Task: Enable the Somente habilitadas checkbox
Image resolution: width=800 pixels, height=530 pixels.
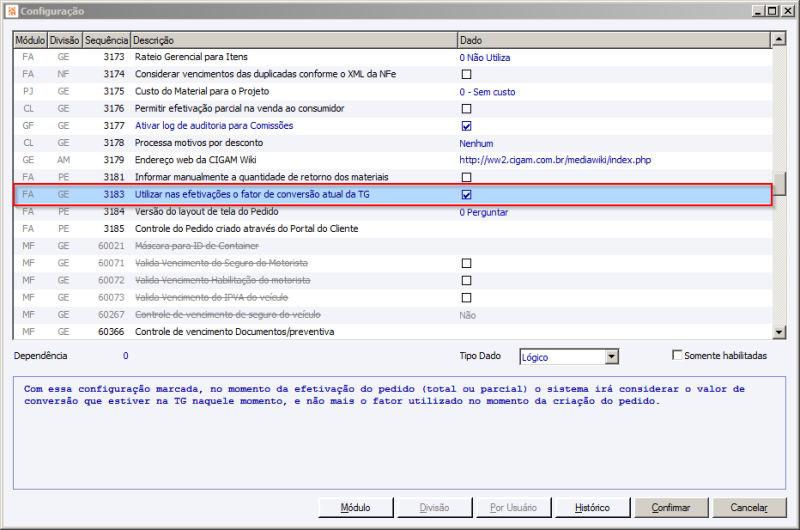Action: click(x=677, y=355)
